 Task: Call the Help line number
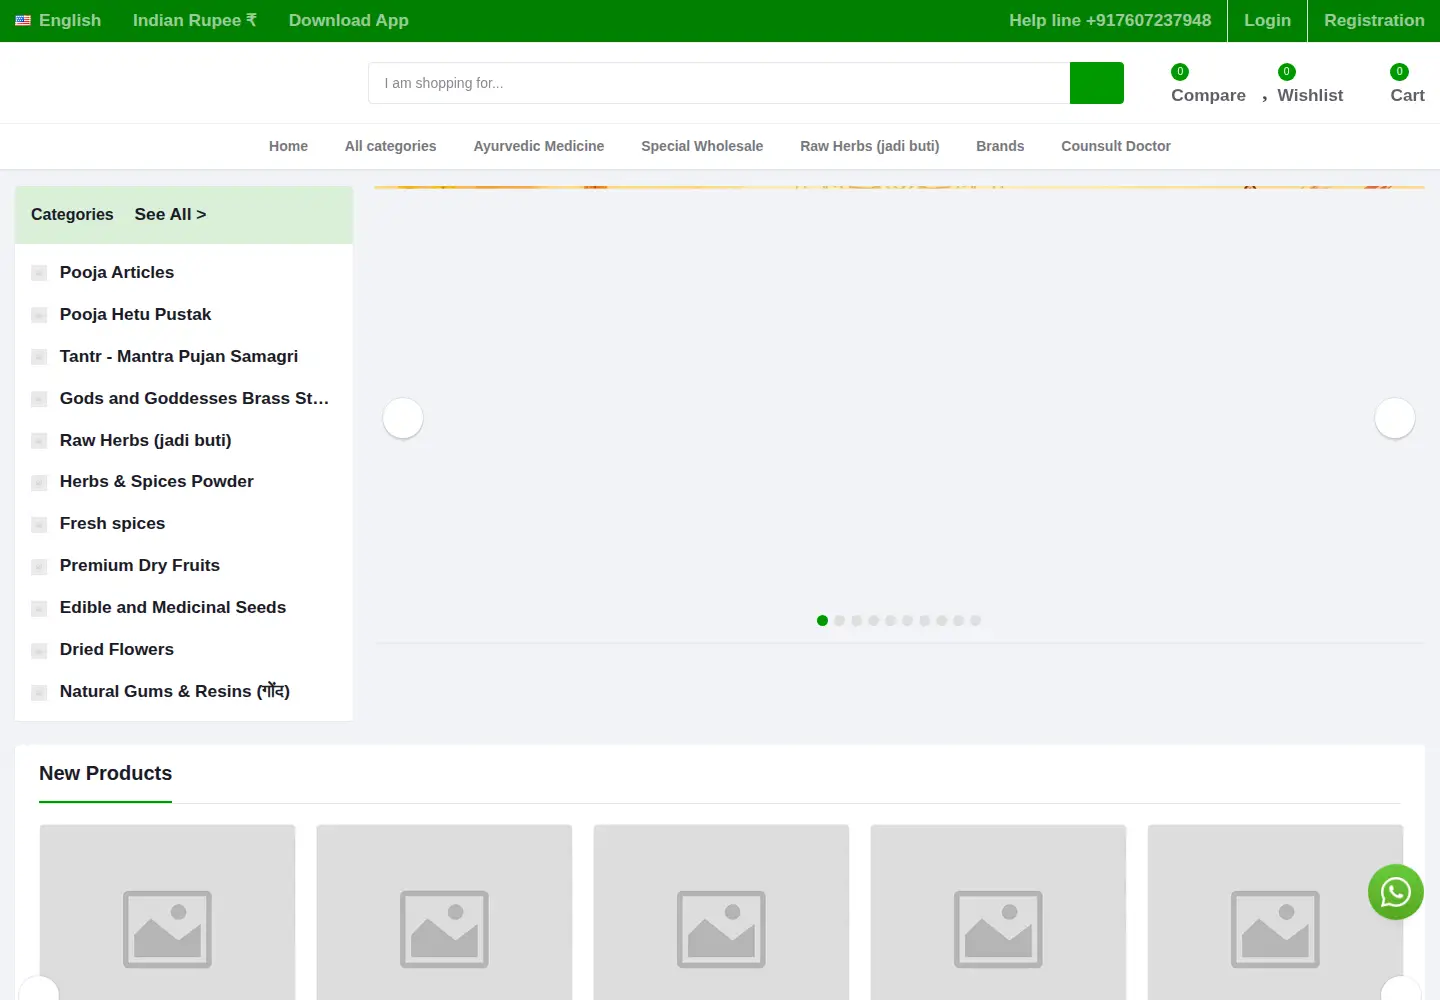coord(1110,20)
